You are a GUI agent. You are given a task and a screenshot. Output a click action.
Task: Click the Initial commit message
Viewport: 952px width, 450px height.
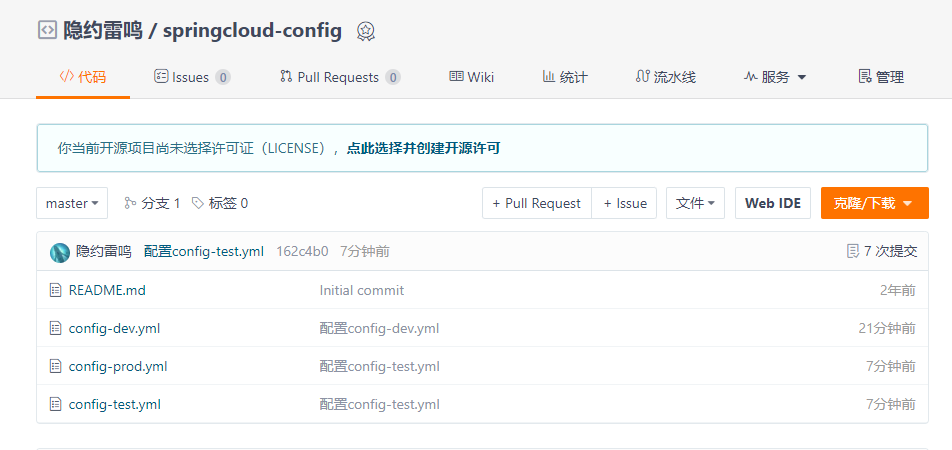click(x=362, y=290)
